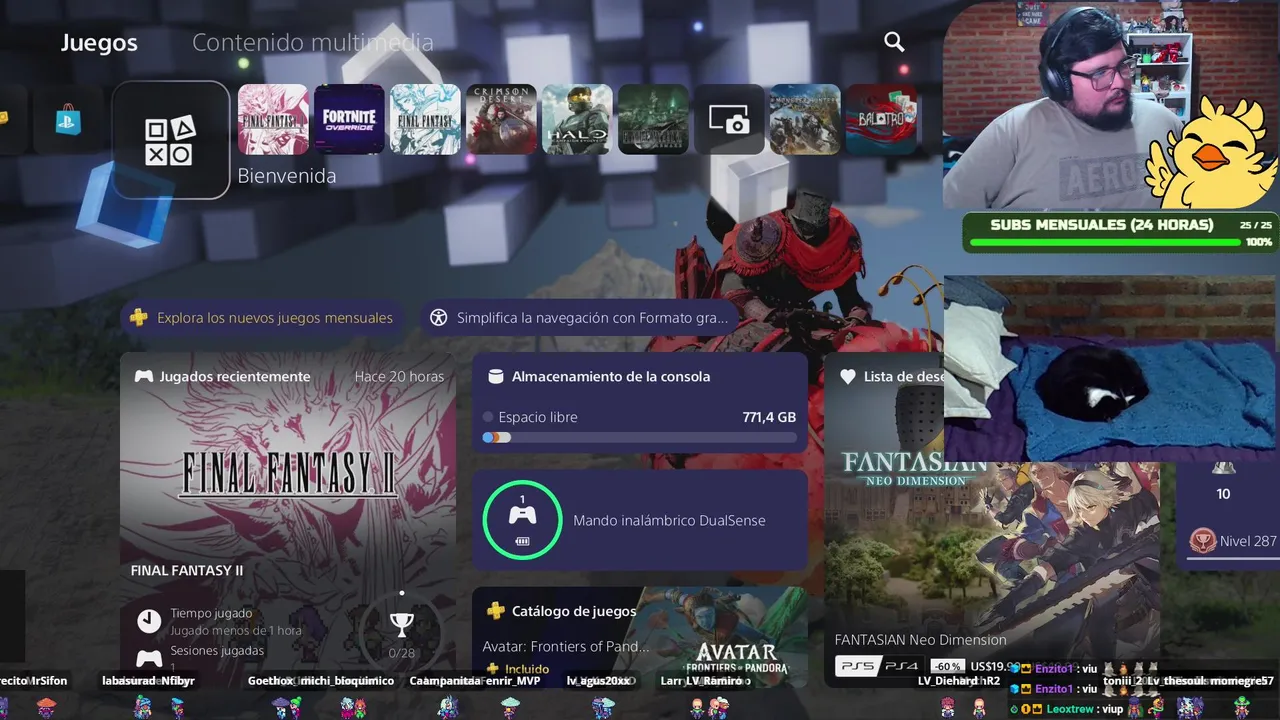Select the highlighted Bienvenida hub tile
The image size is (1280, 720).
171,140
